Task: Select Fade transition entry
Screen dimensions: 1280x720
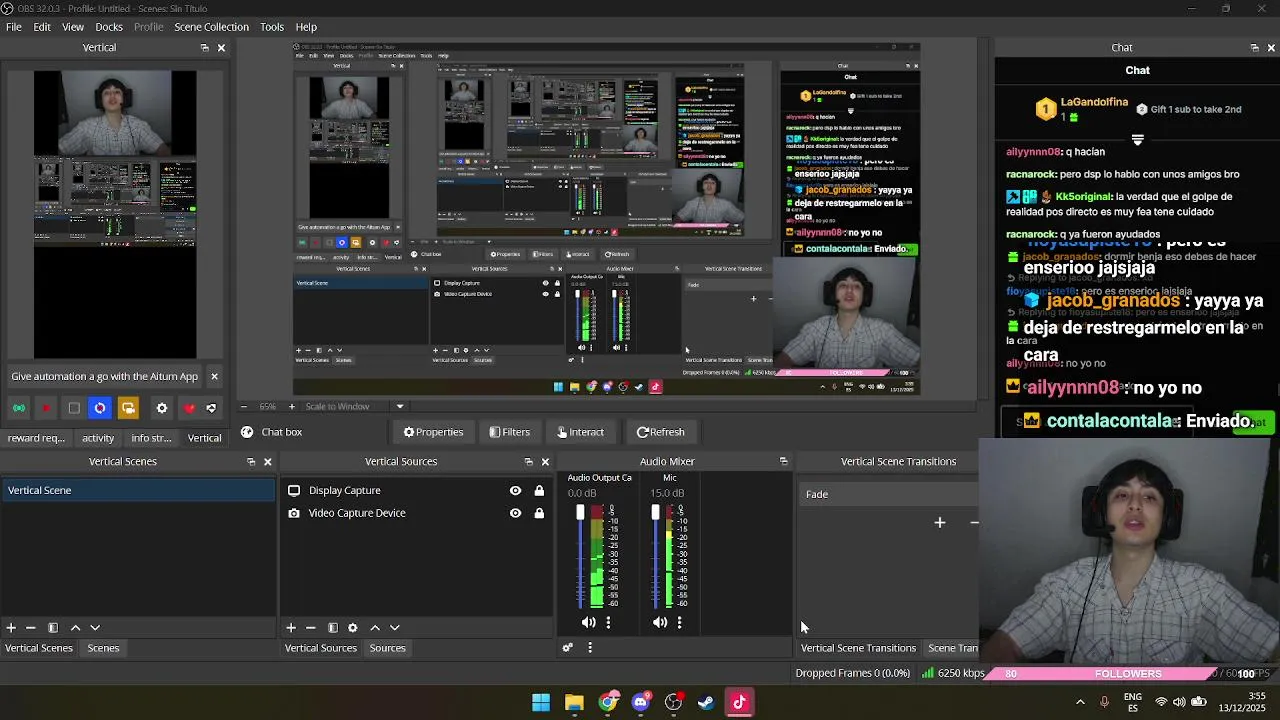Action: (888, 494)
